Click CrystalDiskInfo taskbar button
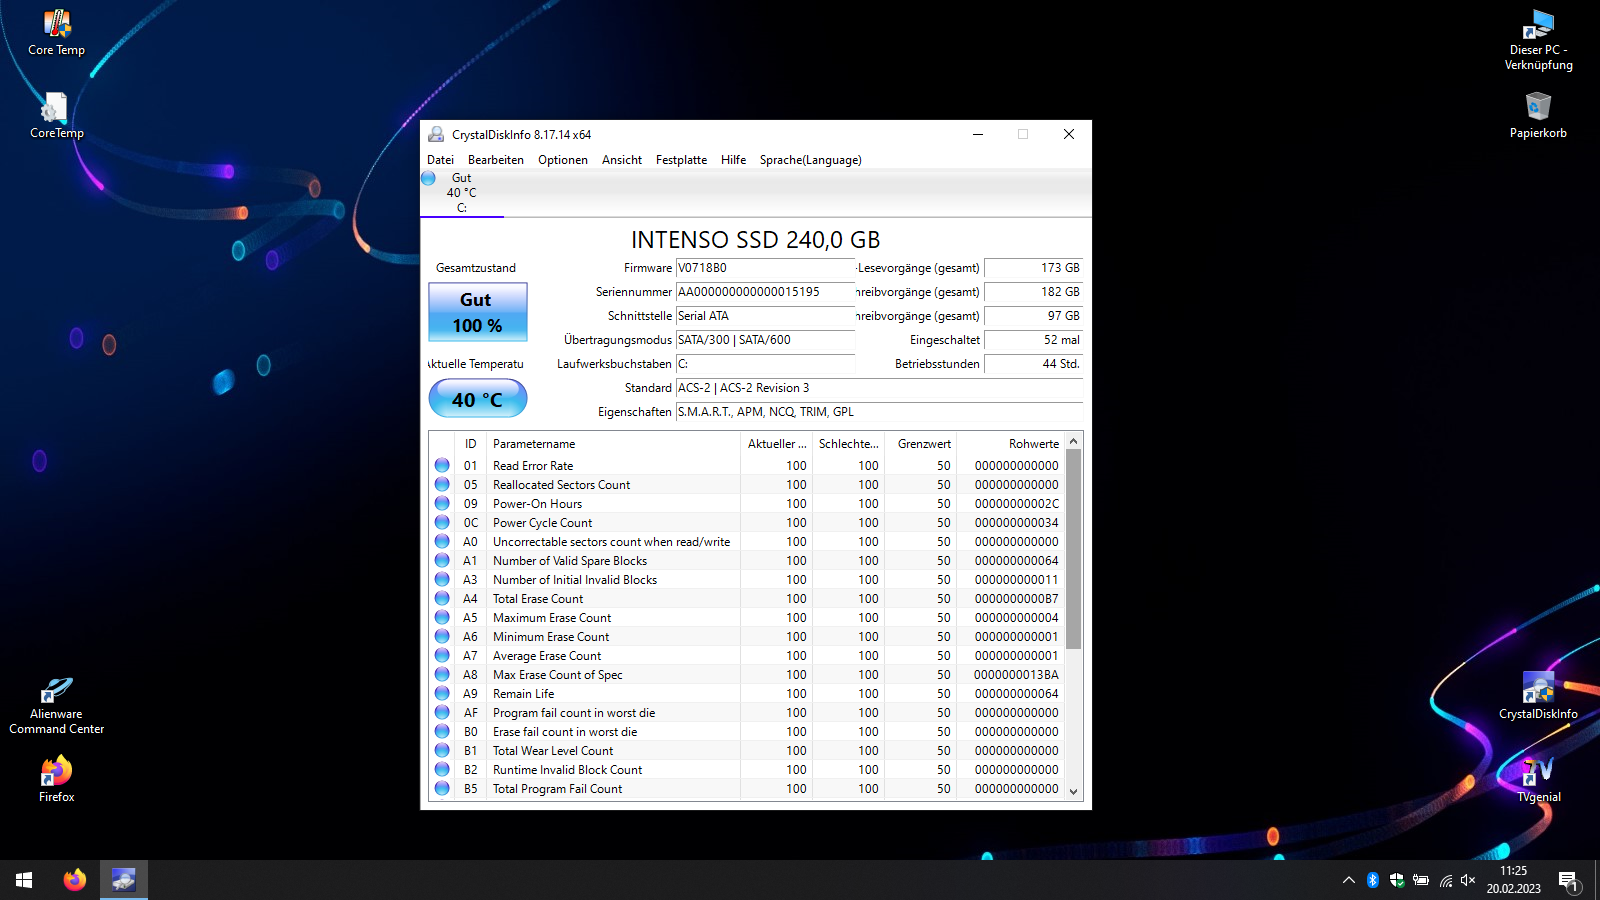The image size is (1600, 900). (123, 880)
